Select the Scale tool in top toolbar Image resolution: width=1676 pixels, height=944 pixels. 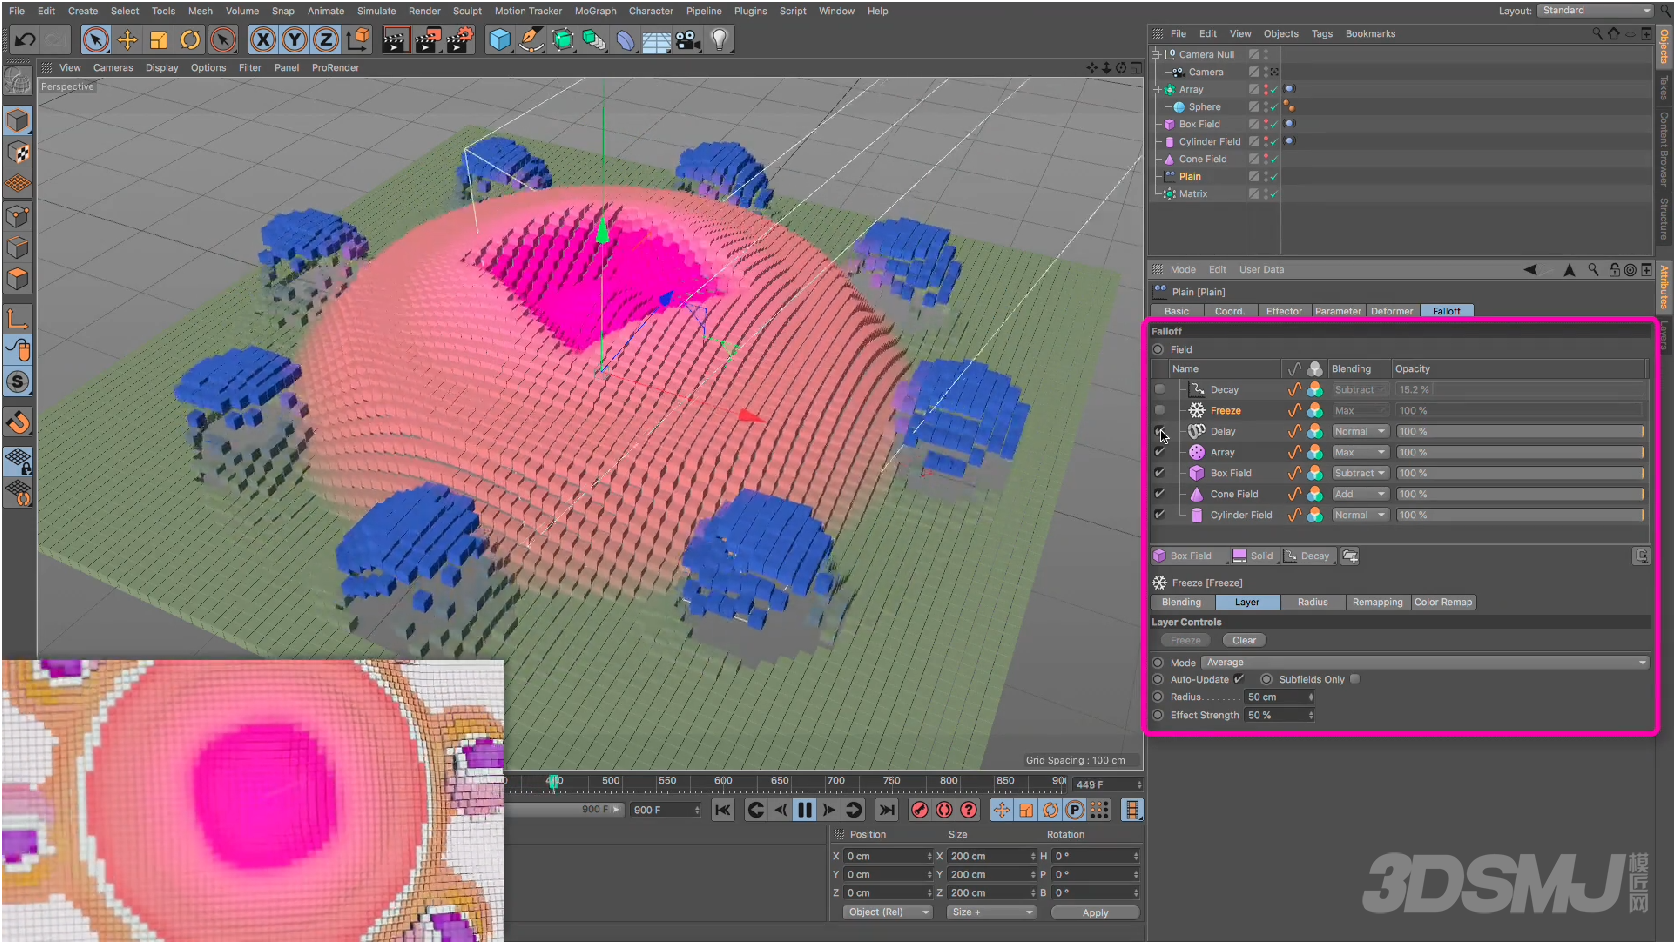pos(158,40)
